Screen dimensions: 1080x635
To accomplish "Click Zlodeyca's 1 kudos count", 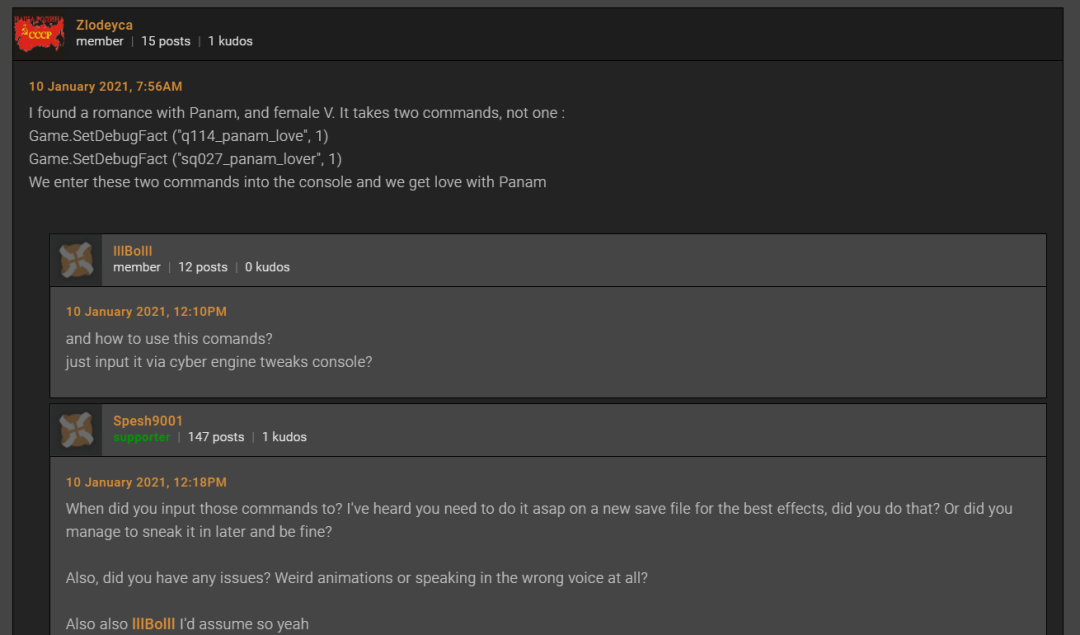I will pos(230,41).
